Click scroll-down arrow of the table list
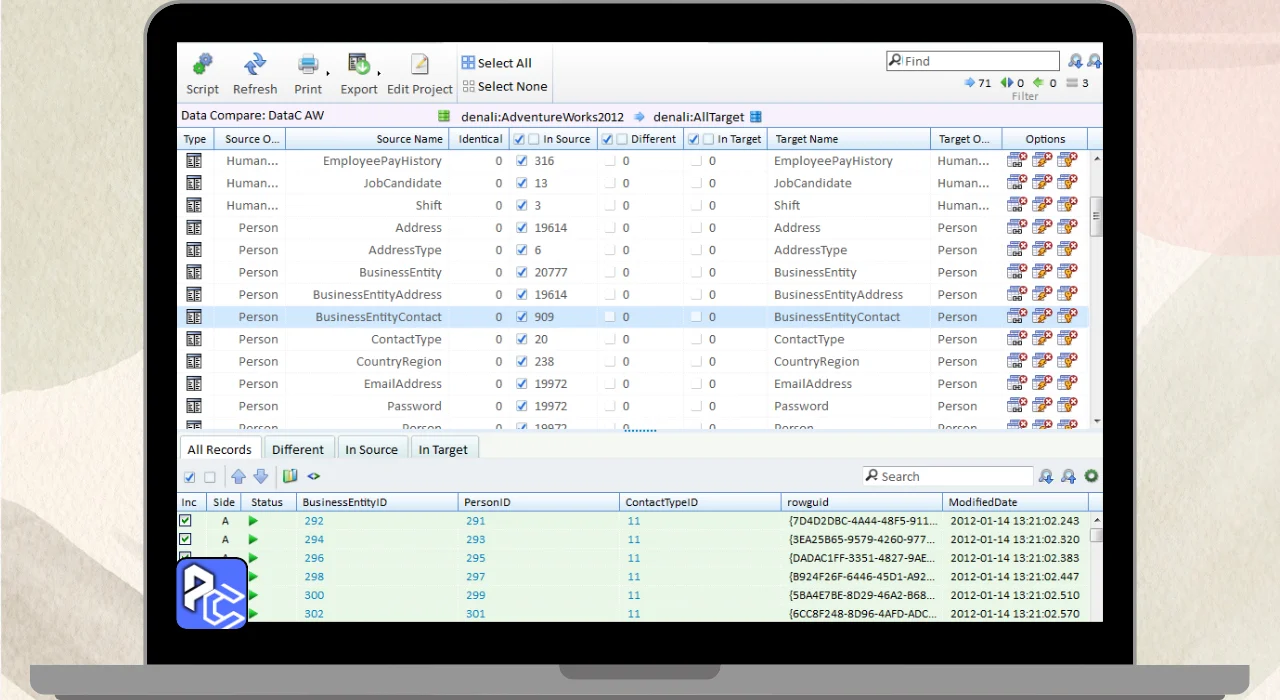The width and height of the screenshot is (1280, 700). 1096,422
